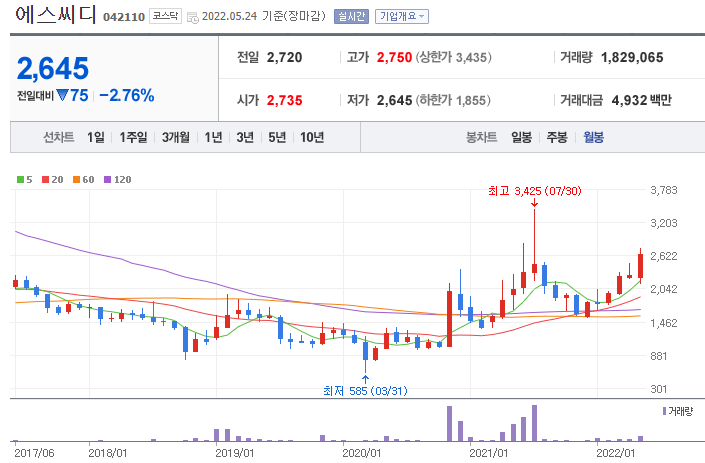
Task: Click the 상한가 3,435 text
Action: pos(453,58)
